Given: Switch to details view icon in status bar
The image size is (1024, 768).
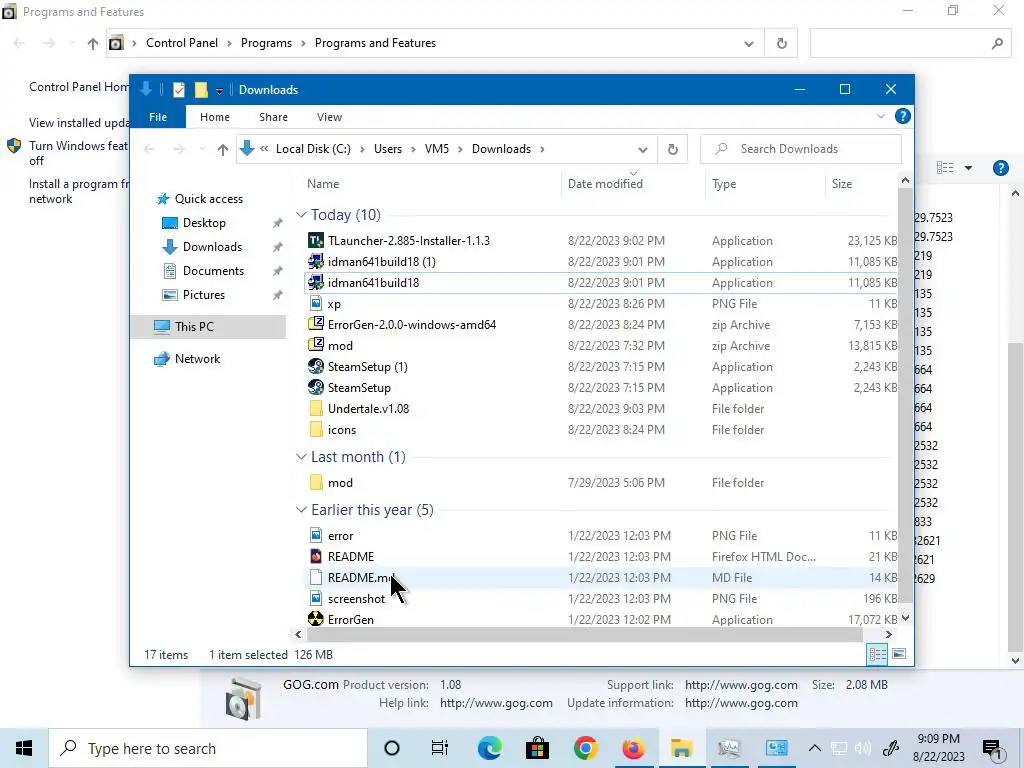Looking at the screenshot, I should click(x=877, y=654).
